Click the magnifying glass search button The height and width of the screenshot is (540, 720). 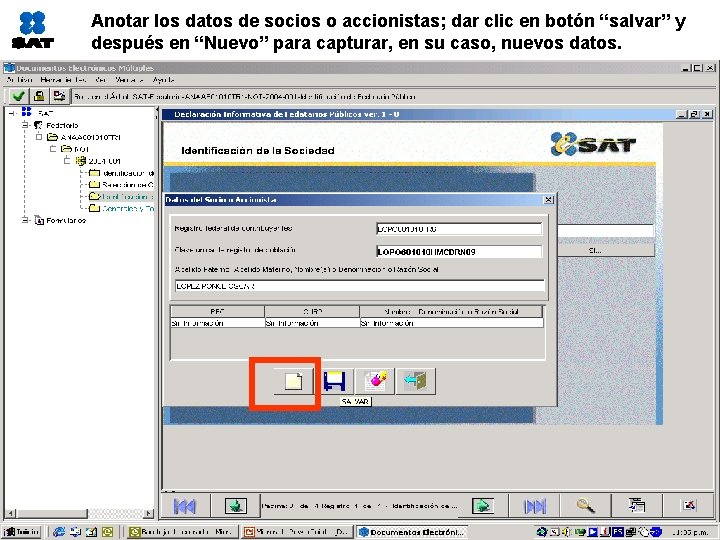click(x=585, y=506)
